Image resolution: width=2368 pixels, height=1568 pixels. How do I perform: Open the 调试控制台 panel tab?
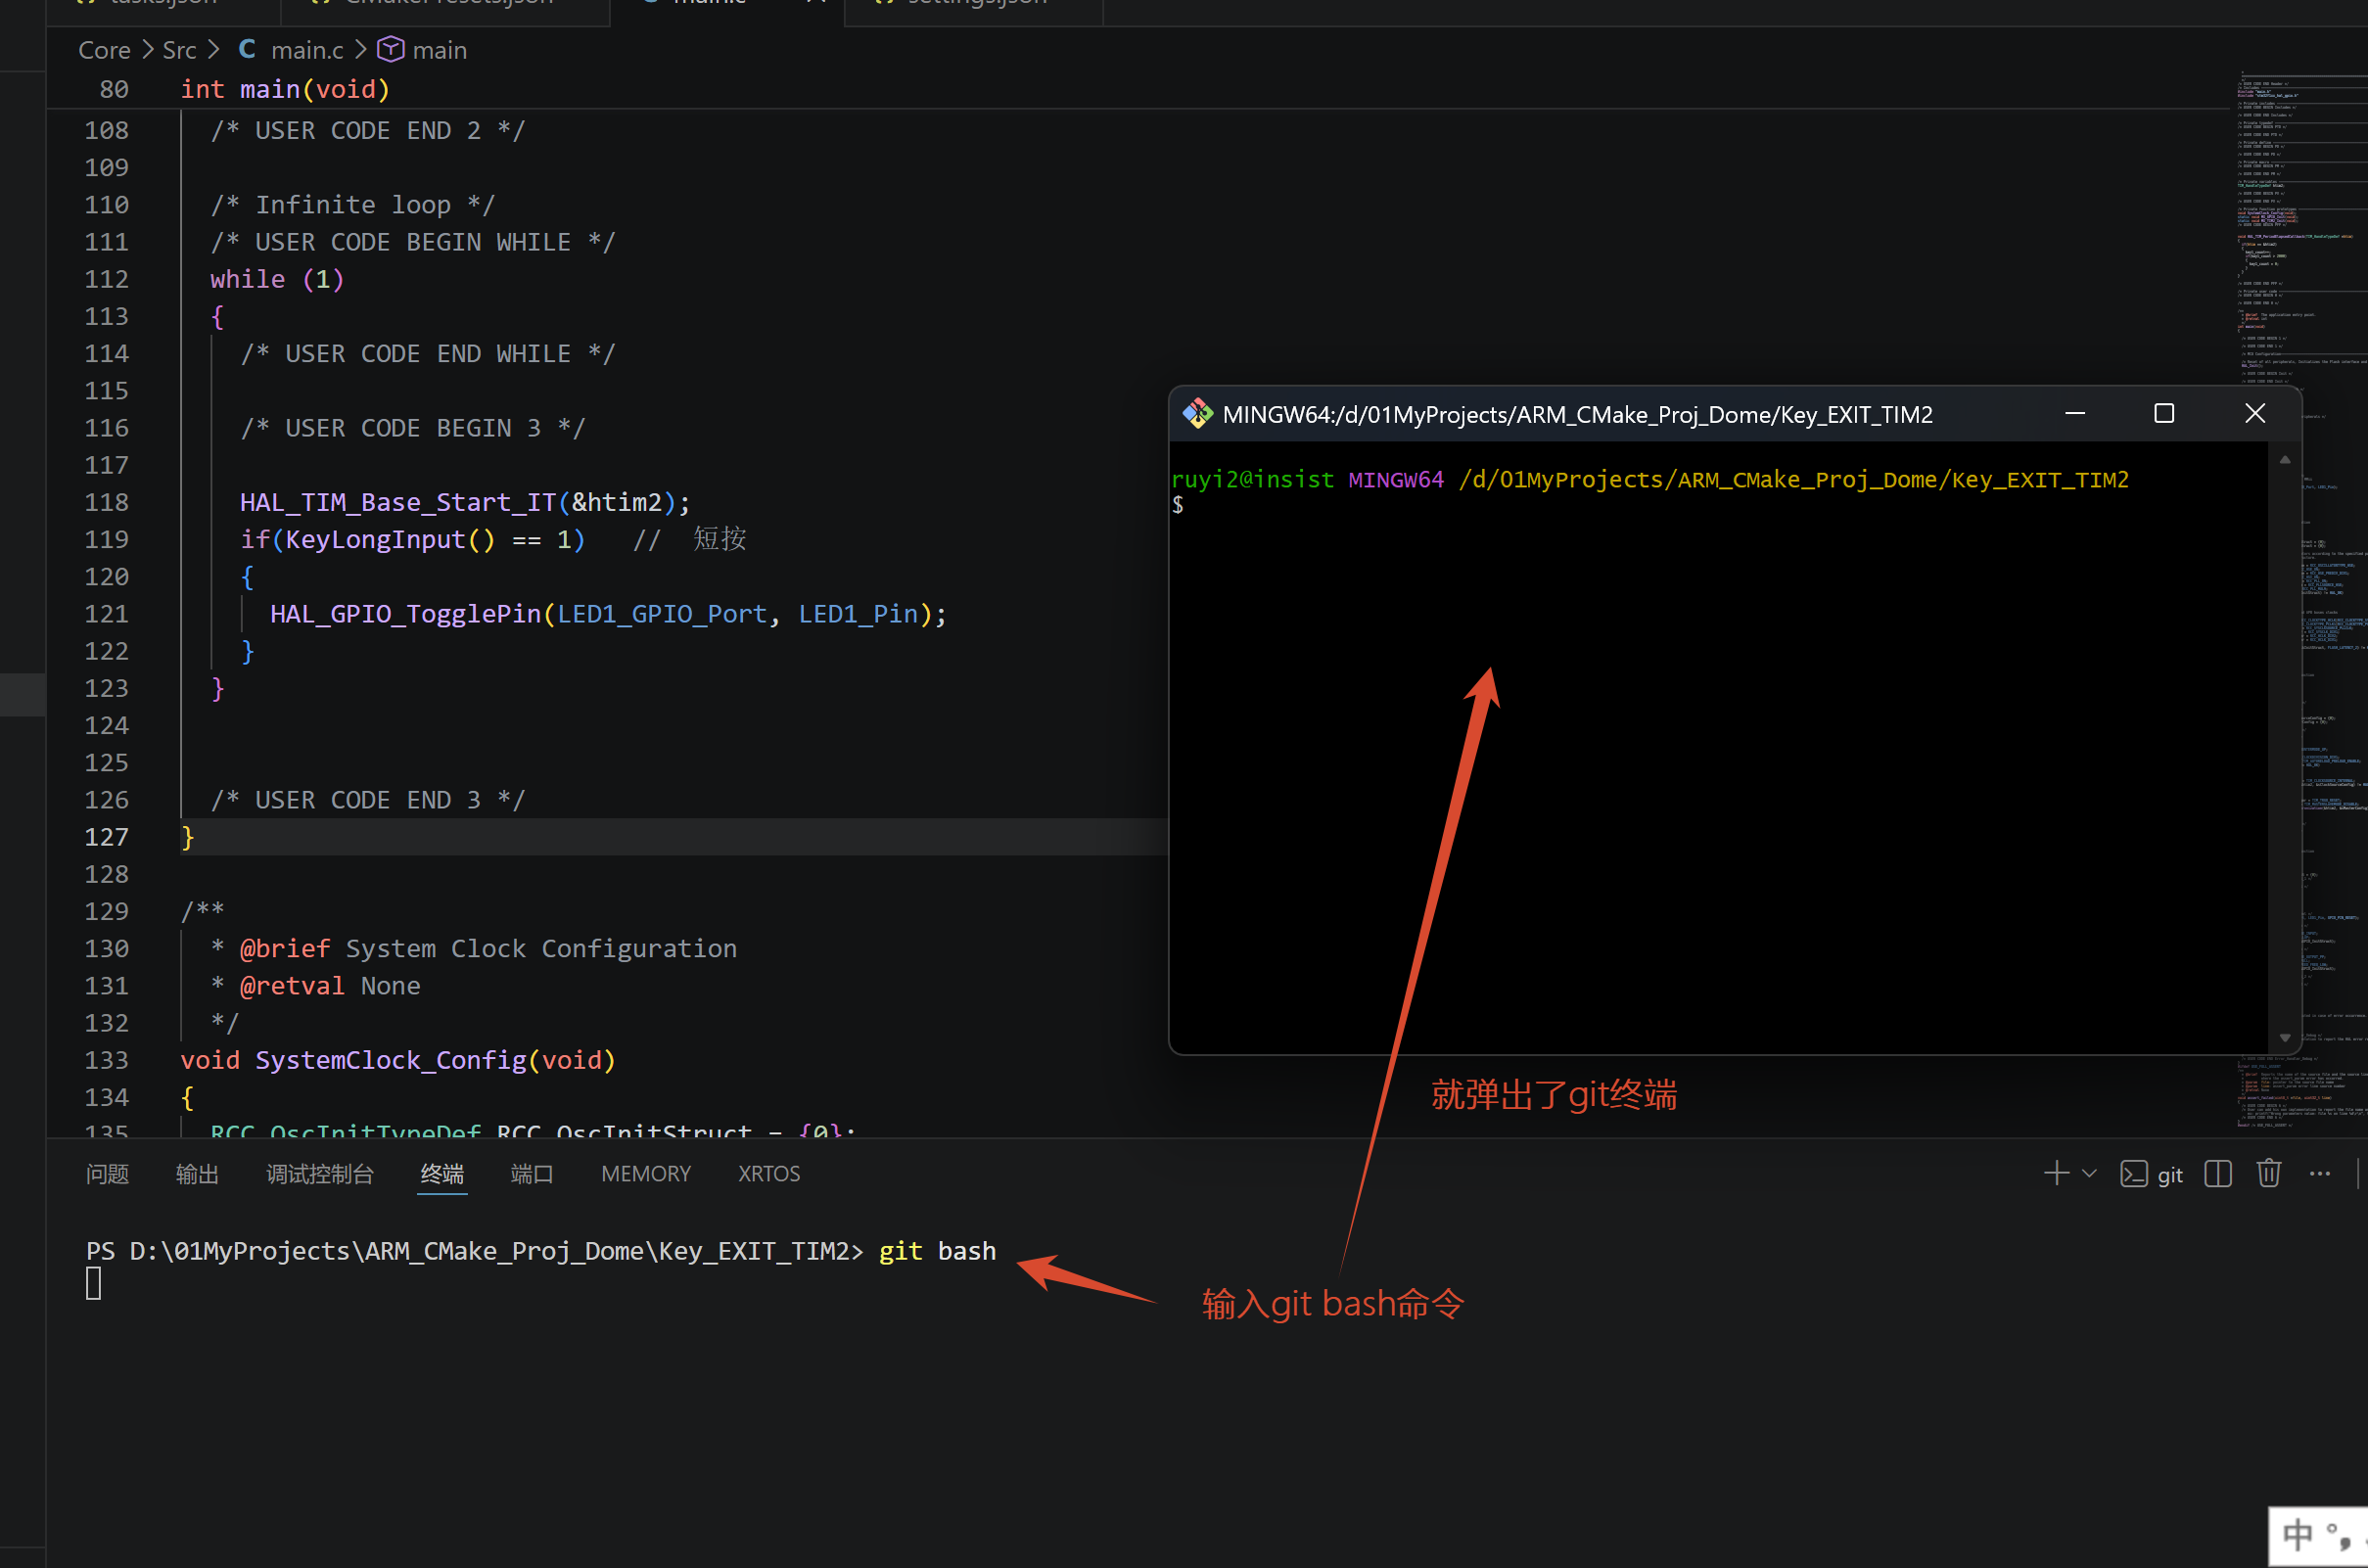coord(320,1174)
